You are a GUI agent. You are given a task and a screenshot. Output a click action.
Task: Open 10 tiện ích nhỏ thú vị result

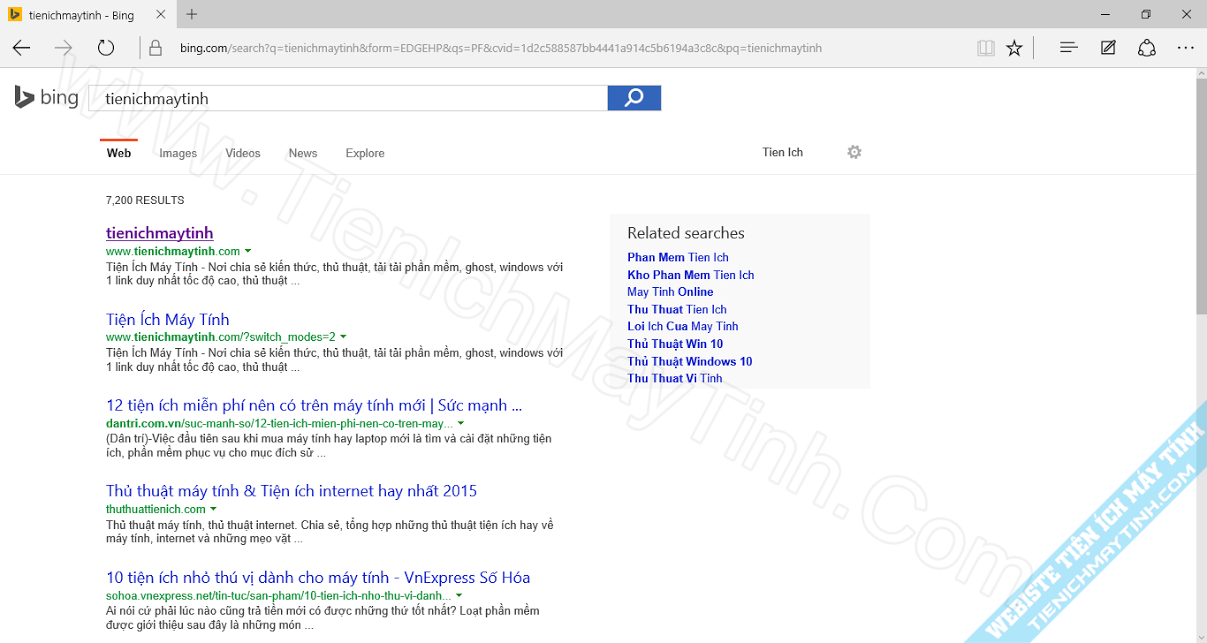318,577
